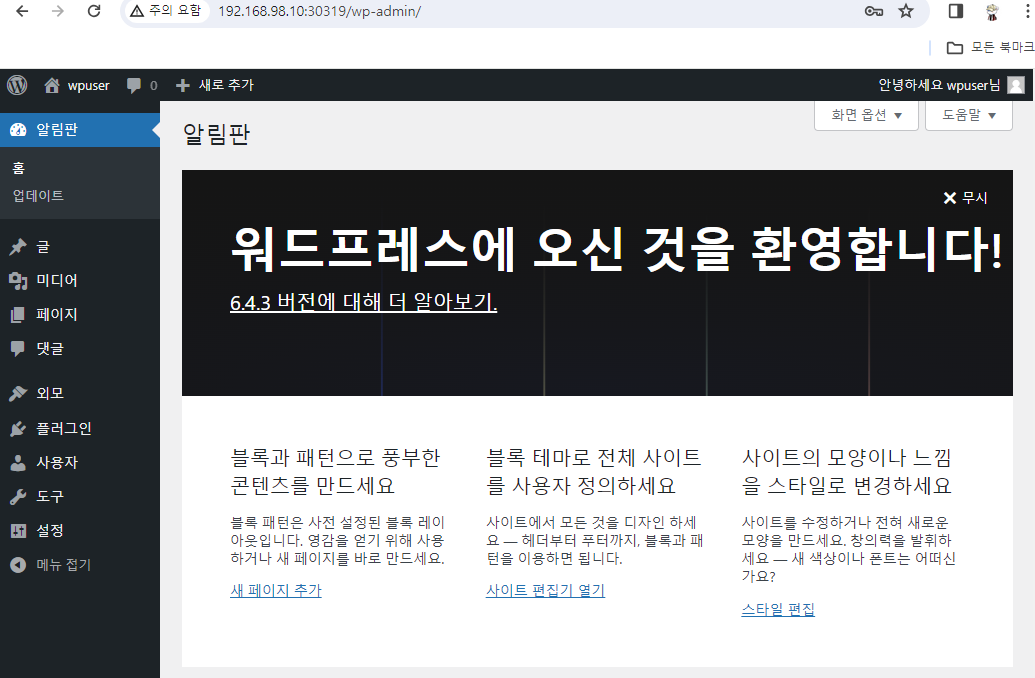Click the 사이트 편집기 열기 link
Viewport: 1035px width, 678px height.
click(545, 590)
